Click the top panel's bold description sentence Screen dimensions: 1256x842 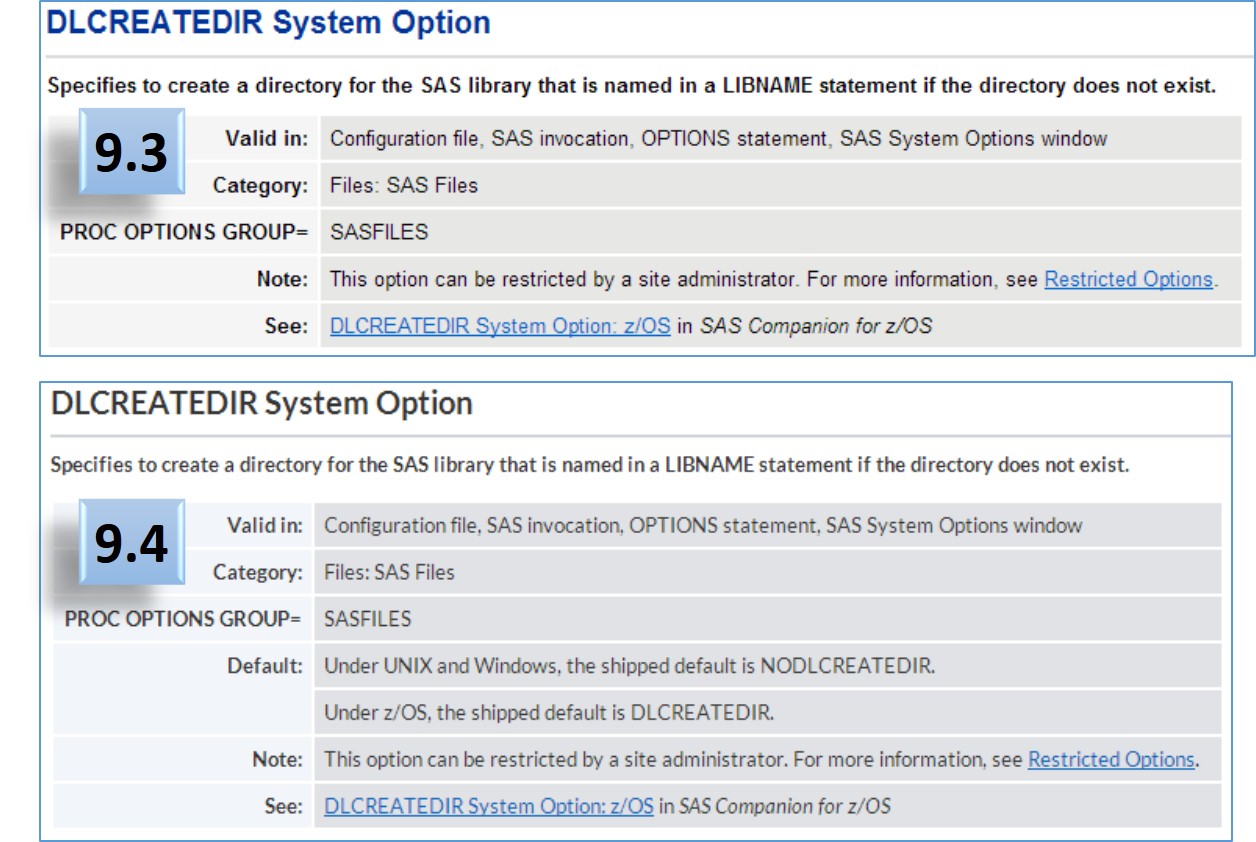(632, 86)
